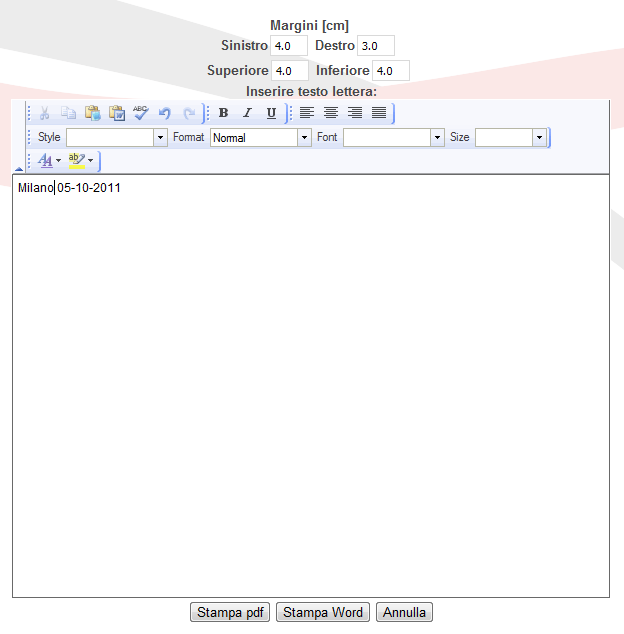Click the Superiore margin input
This screenshot has width=624, height=634.
coord(290,71)
